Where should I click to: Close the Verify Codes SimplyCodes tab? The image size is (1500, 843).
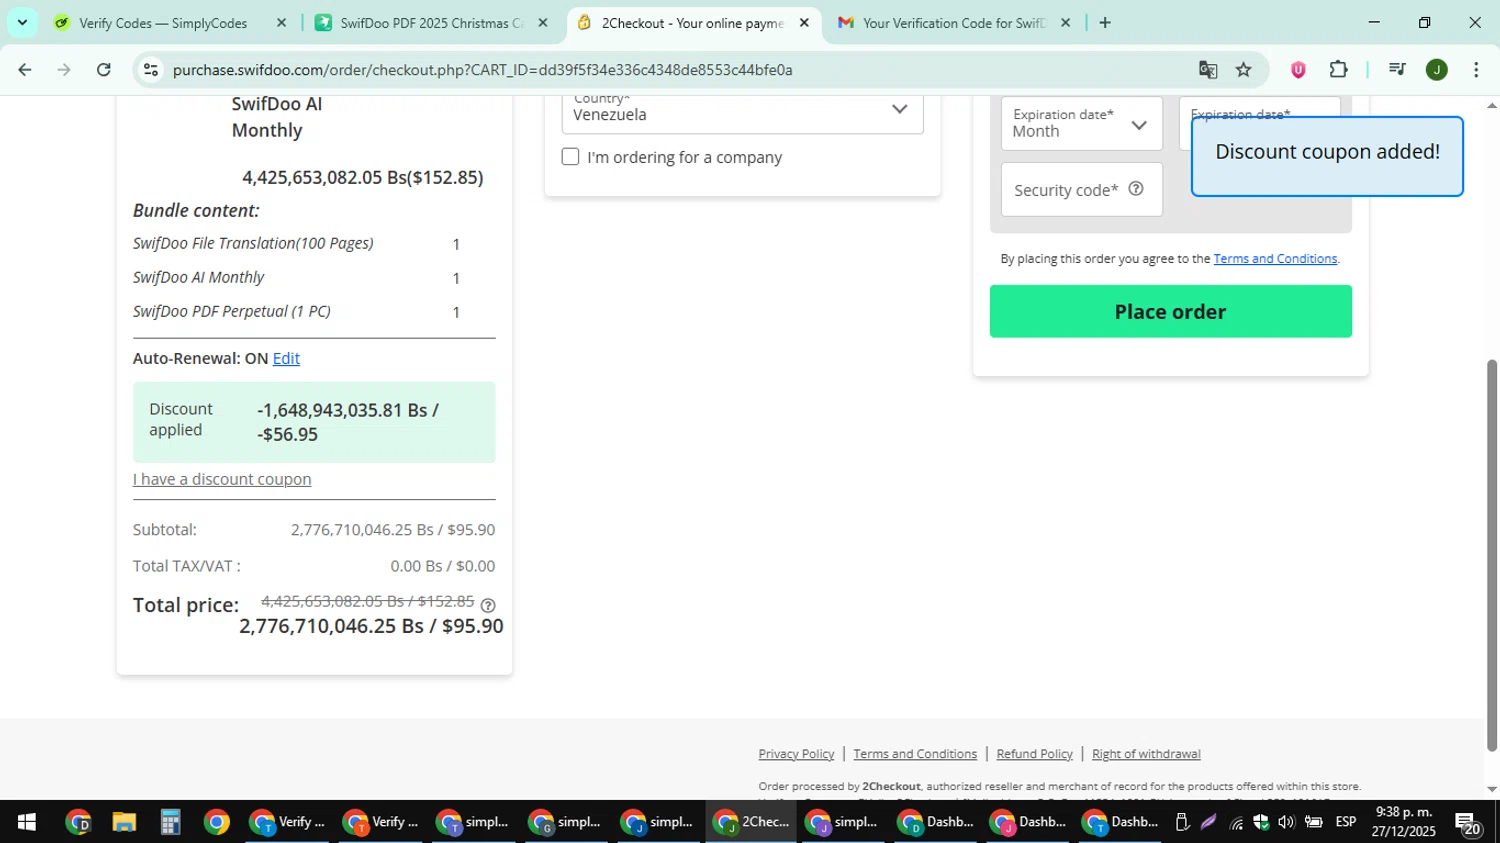(281, 23)
